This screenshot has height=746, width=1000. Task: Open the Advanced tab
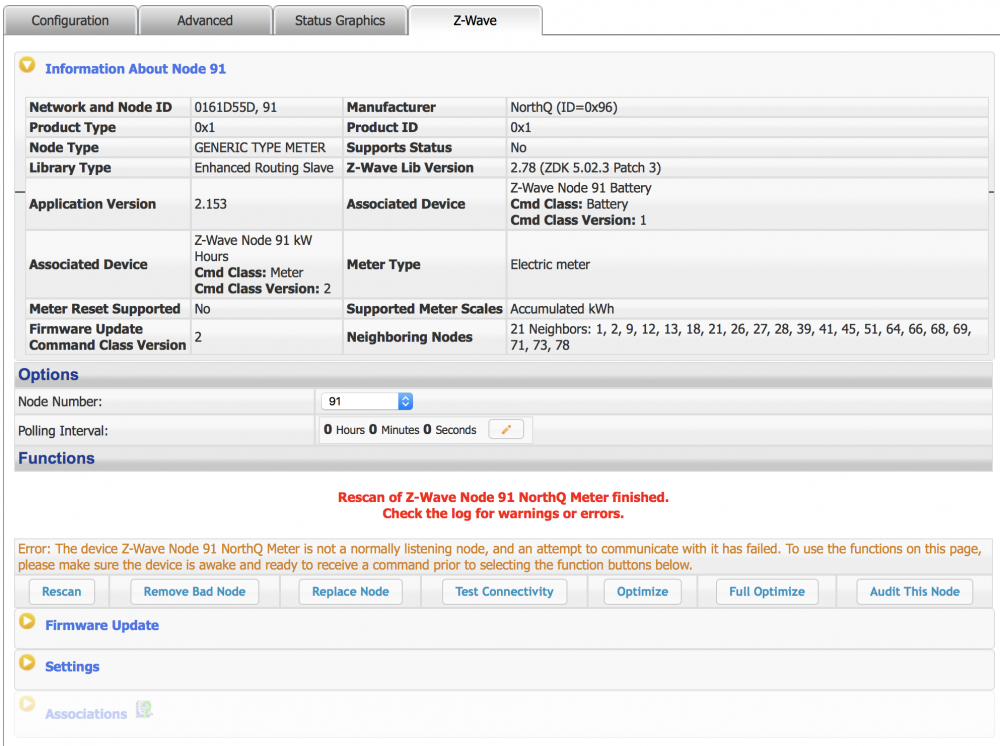205,21
